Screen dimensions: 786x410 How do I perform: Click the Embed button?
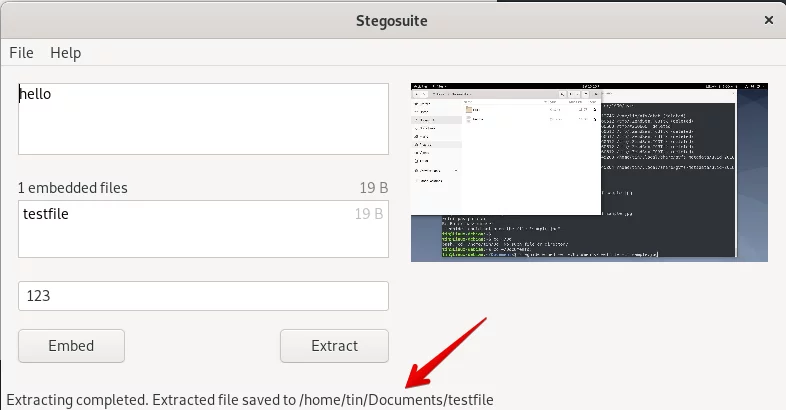(x=71, y=346)
